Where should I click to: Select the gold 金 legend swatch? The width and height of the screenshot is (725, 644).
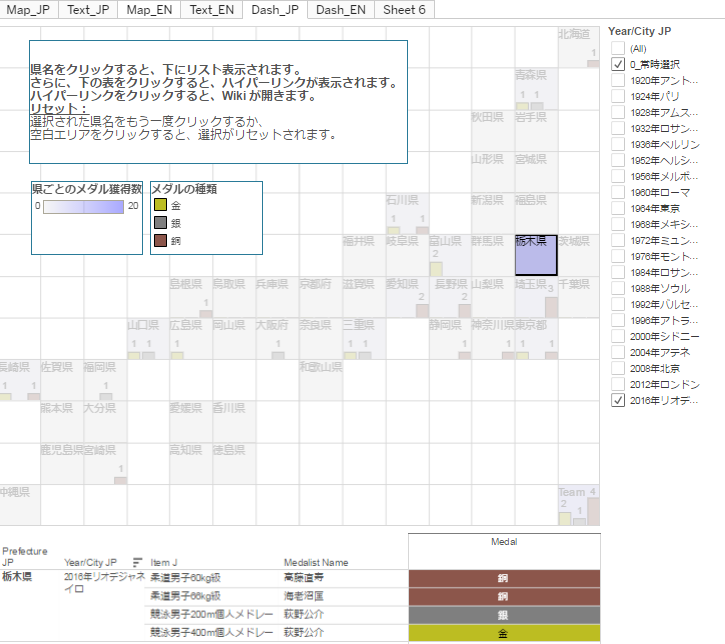[x=160, y=205]
